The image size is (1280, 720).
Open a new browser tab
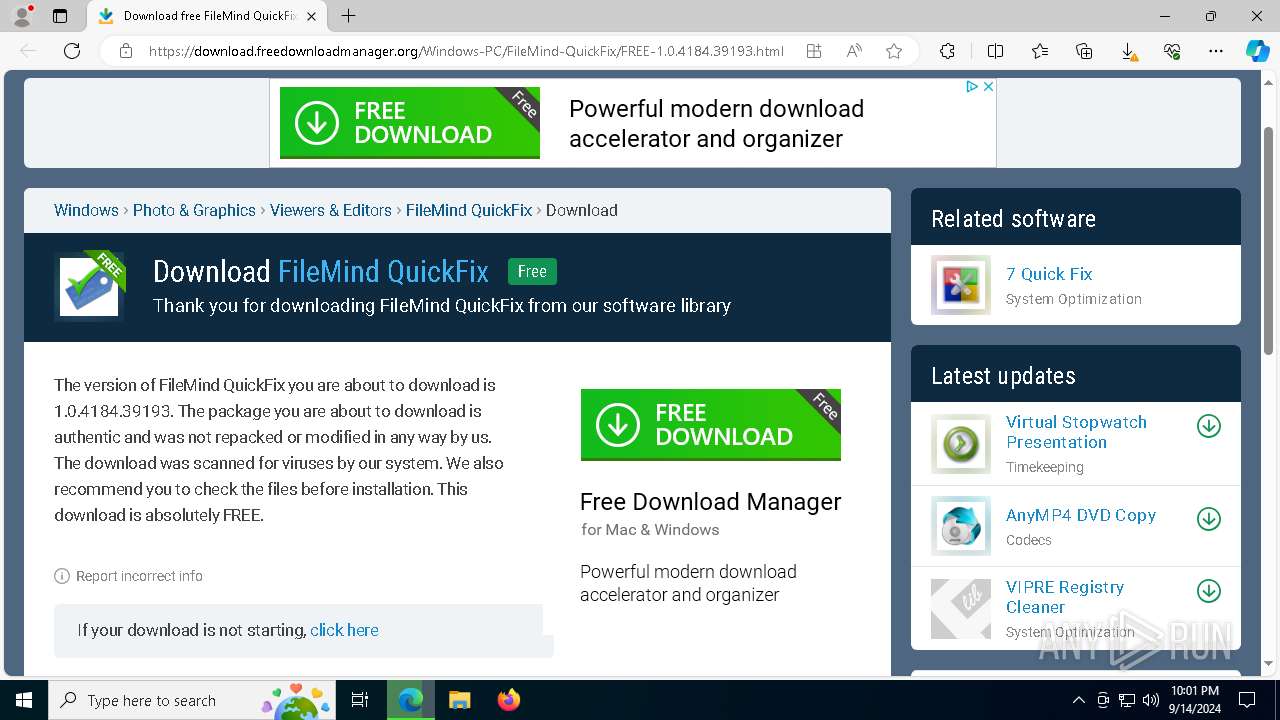(x=348, y=16)
